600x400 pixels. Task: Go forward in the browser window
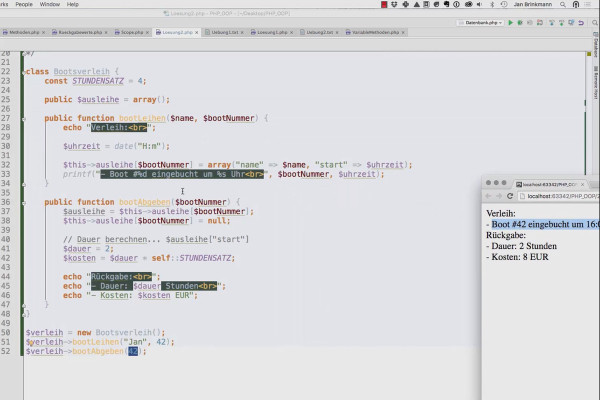tap(499, 196)
